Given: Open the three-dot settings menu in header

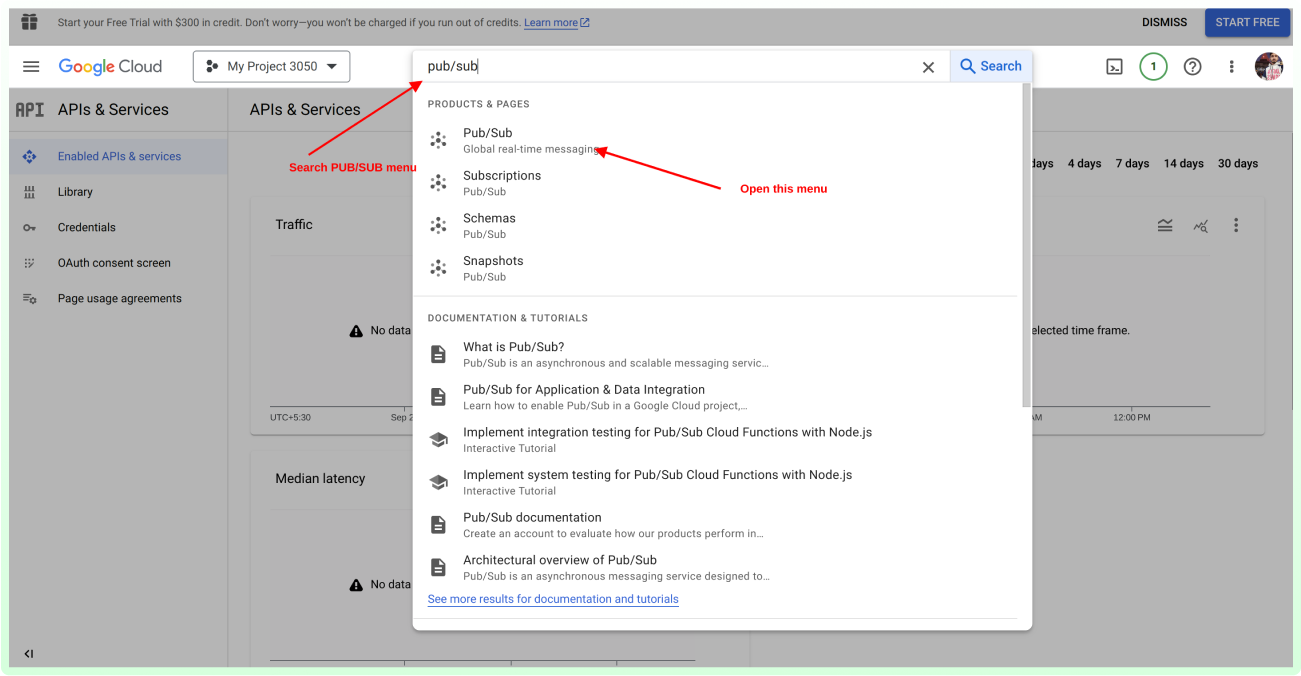Looking at the screenshot, I should [1231, 67].
